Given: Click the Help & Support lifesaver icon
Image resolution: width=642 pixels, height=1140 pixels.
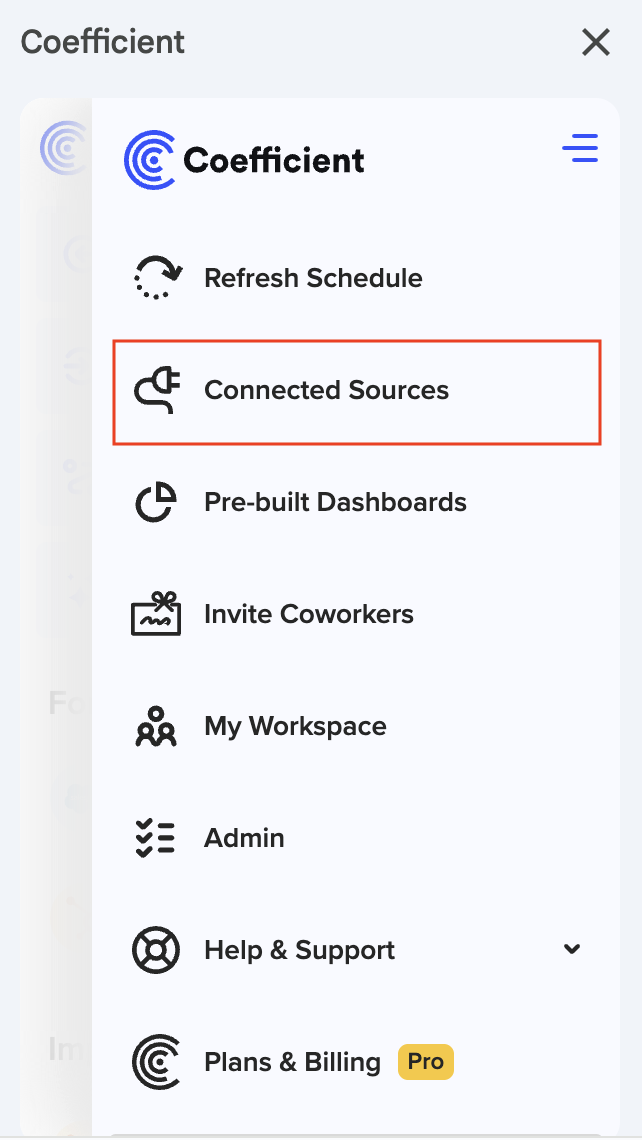Looking at the screenshot, I should pos(156,949).
